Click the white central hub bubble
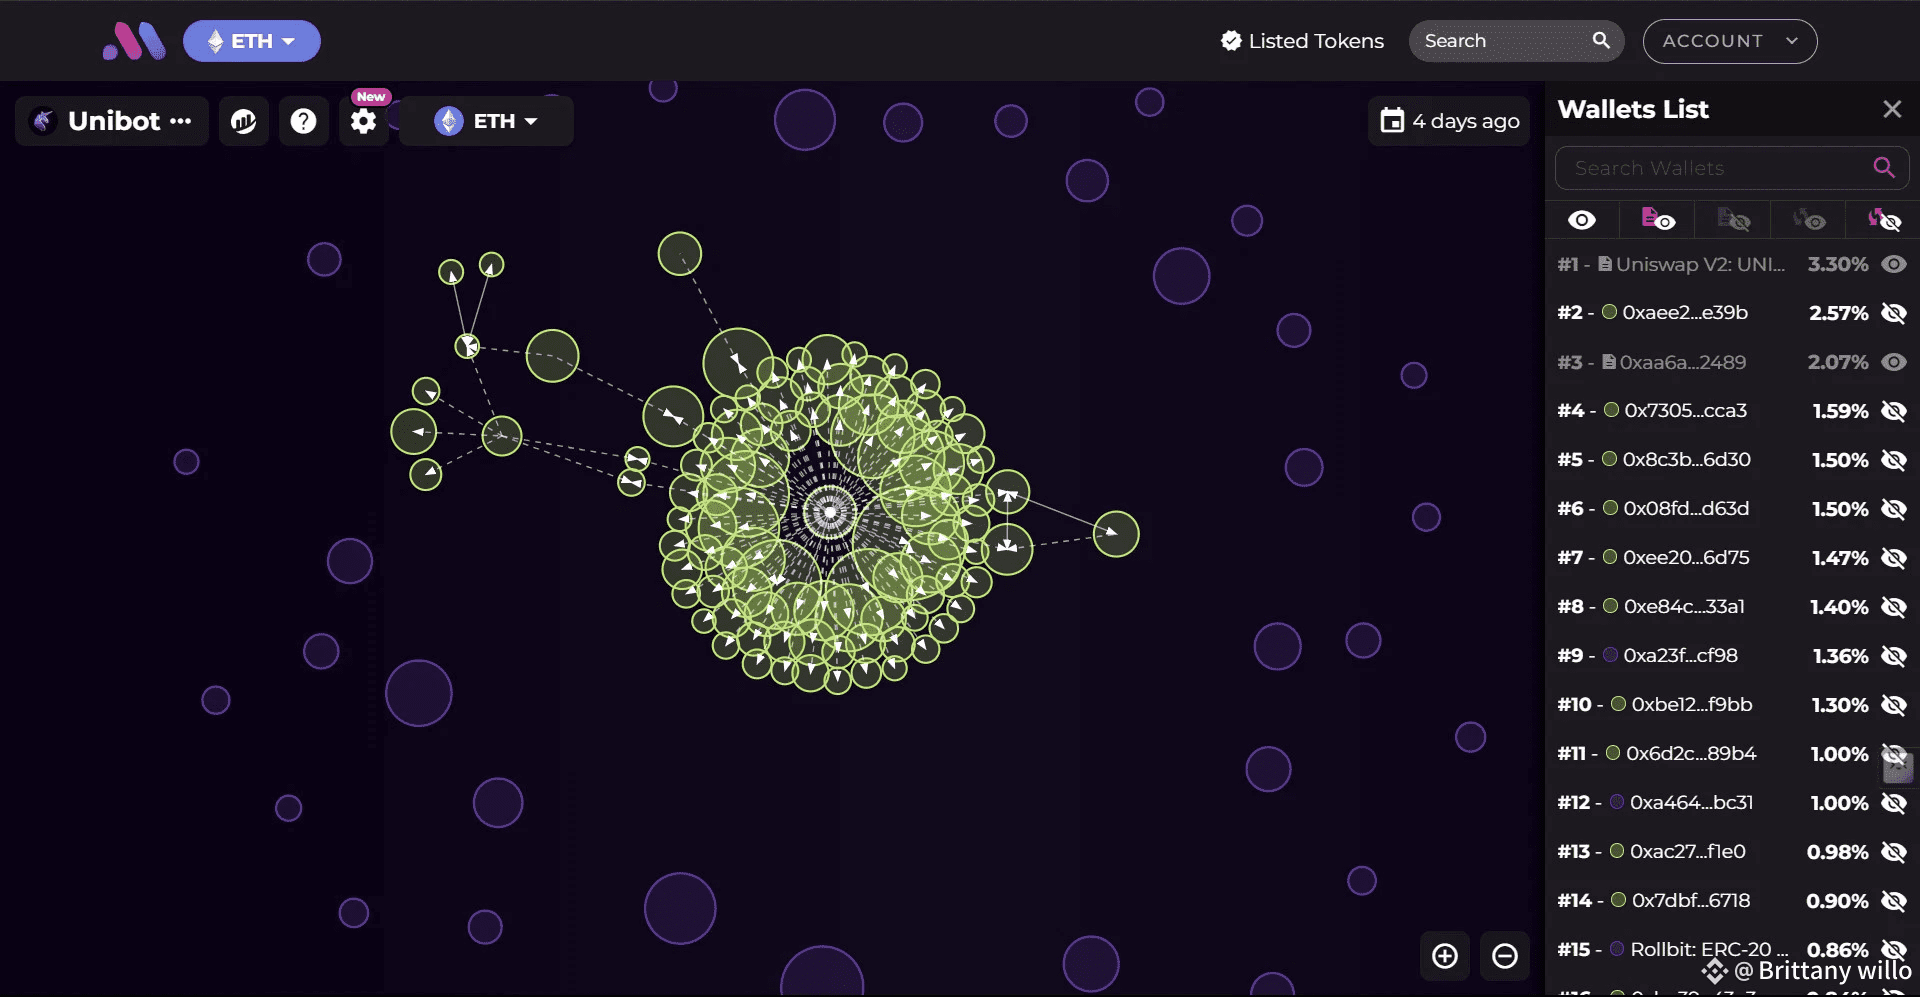The height and width of the screenshot is (997, 1920). click(x=829, y=513)
